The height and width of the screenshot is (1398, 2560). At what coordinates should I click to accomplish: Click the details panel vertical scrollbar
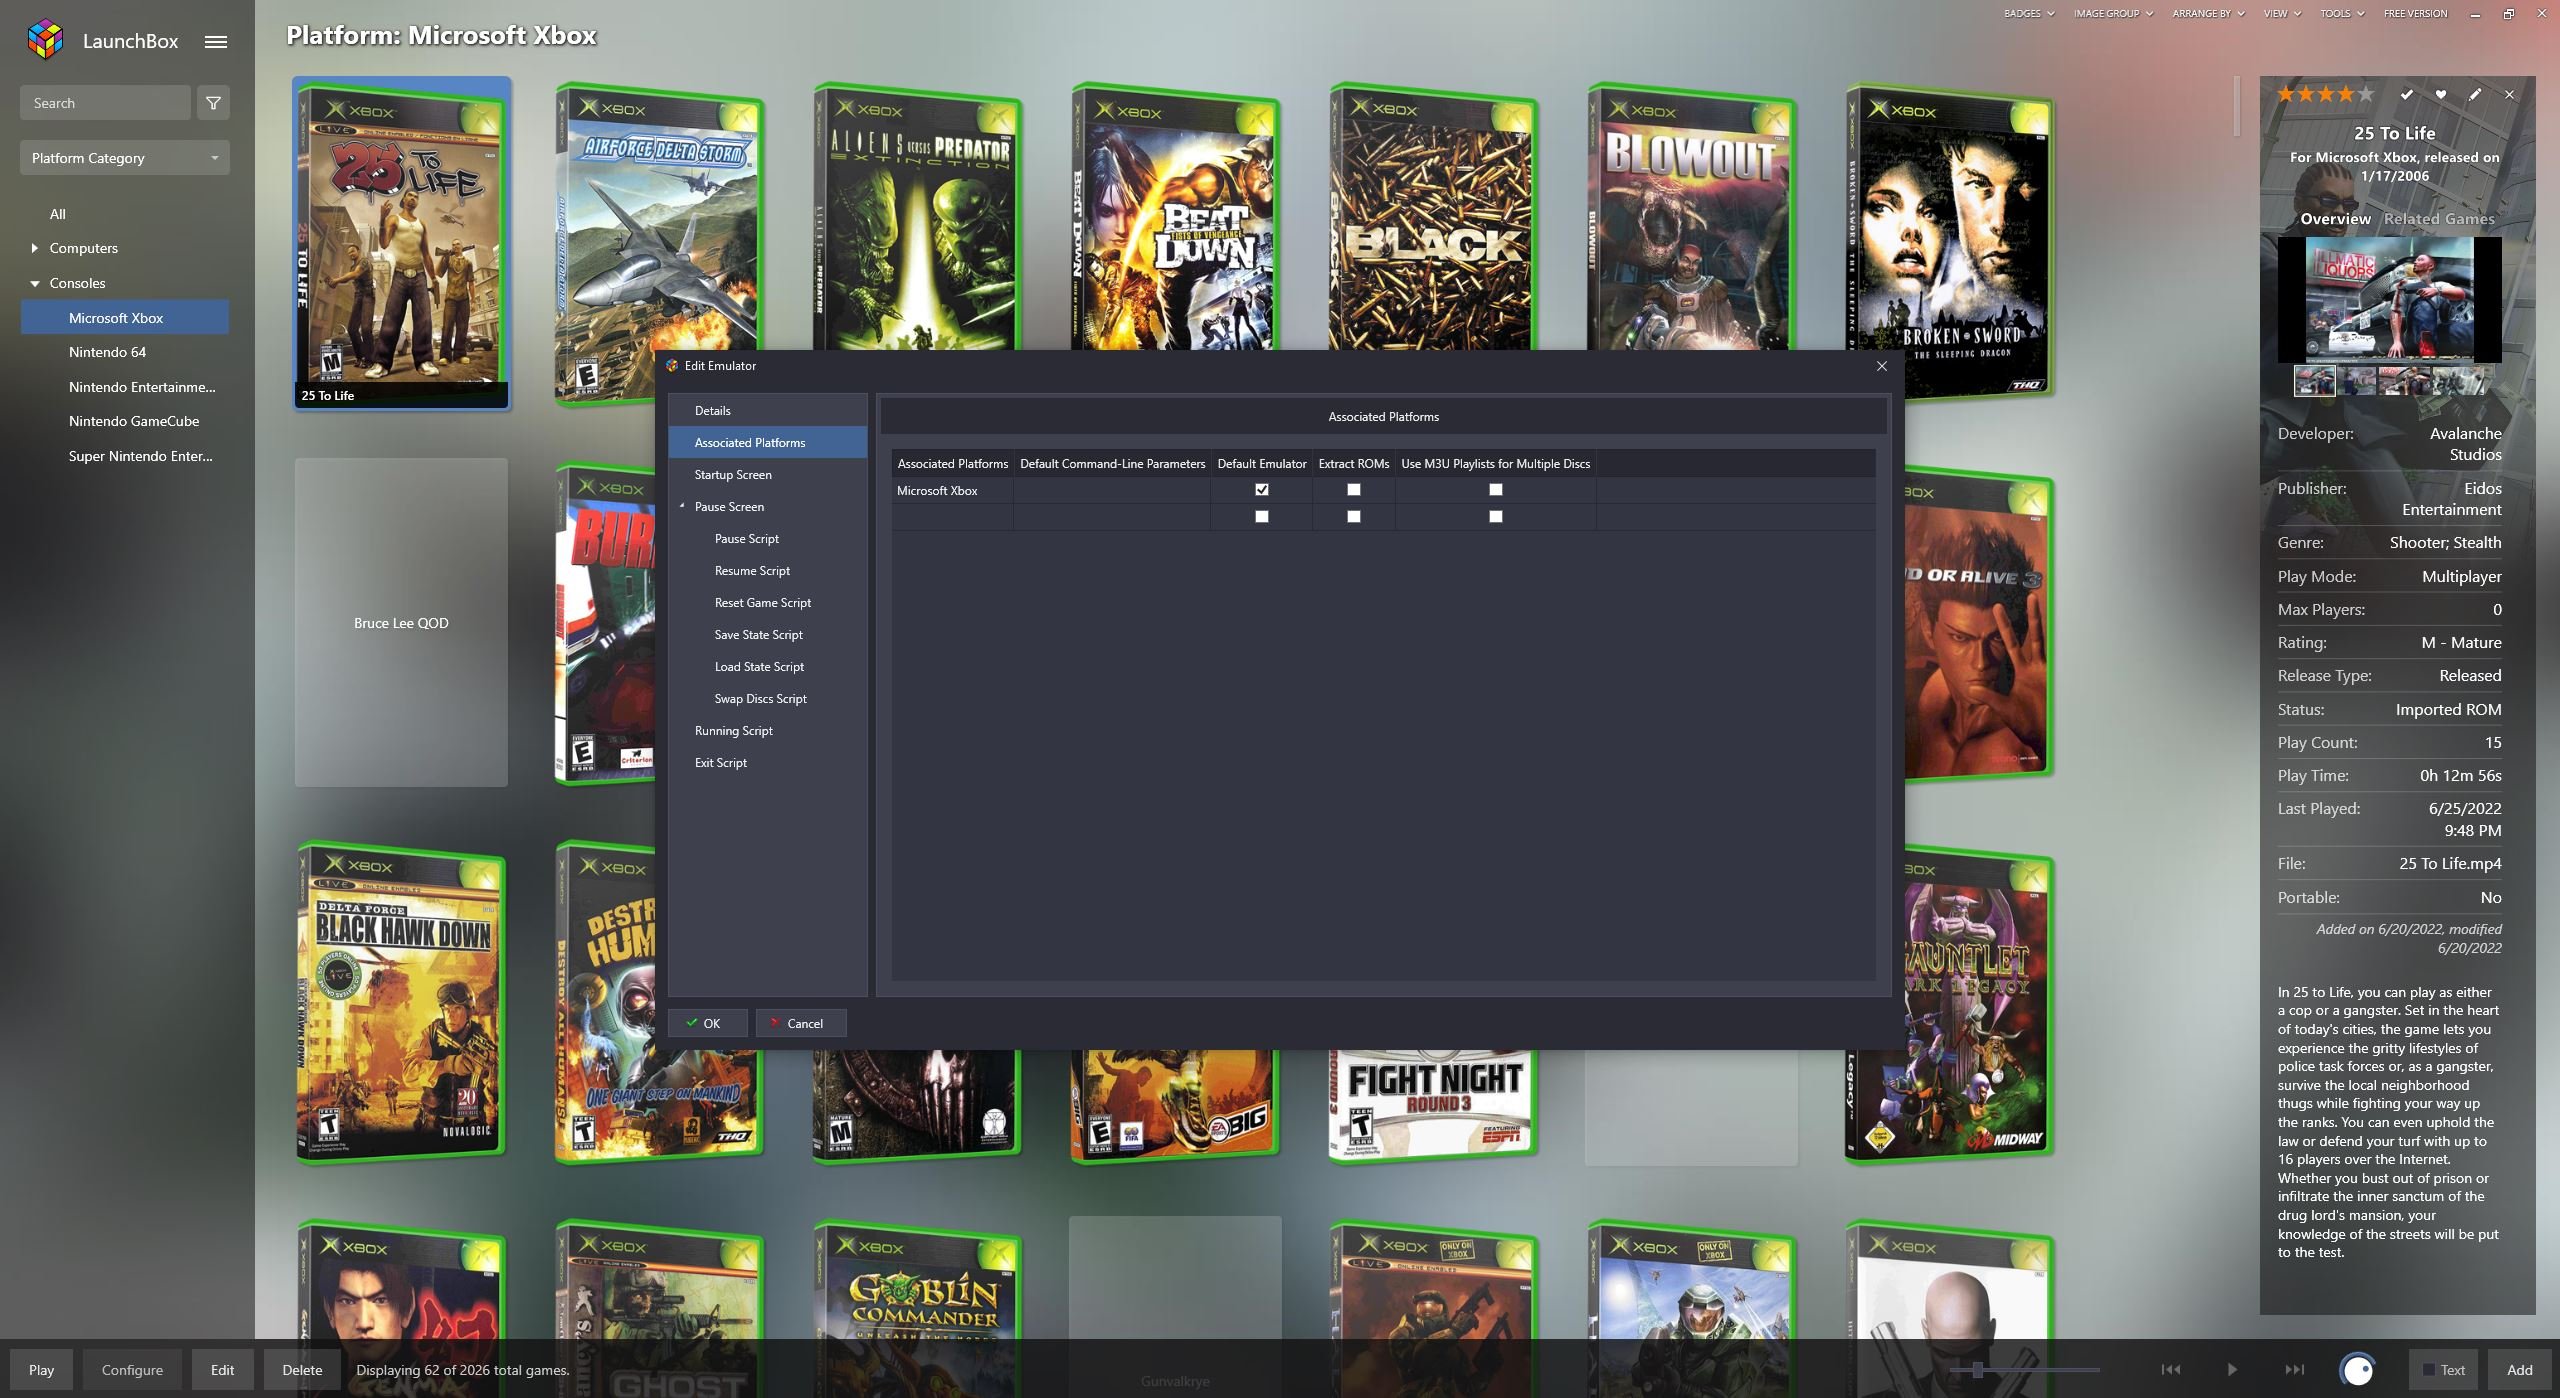click(2237, 107)
